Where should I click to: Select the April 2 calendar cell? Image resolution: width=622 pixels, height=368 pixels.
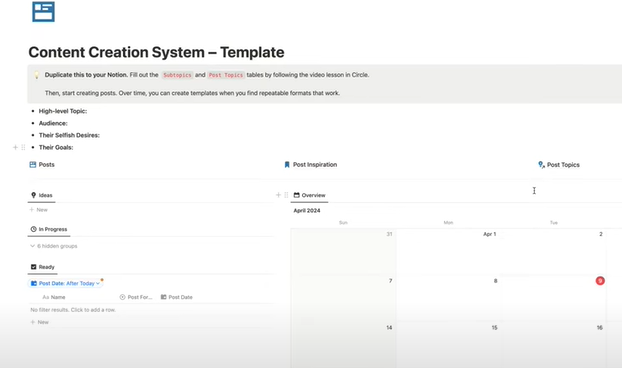pos(553,252)
